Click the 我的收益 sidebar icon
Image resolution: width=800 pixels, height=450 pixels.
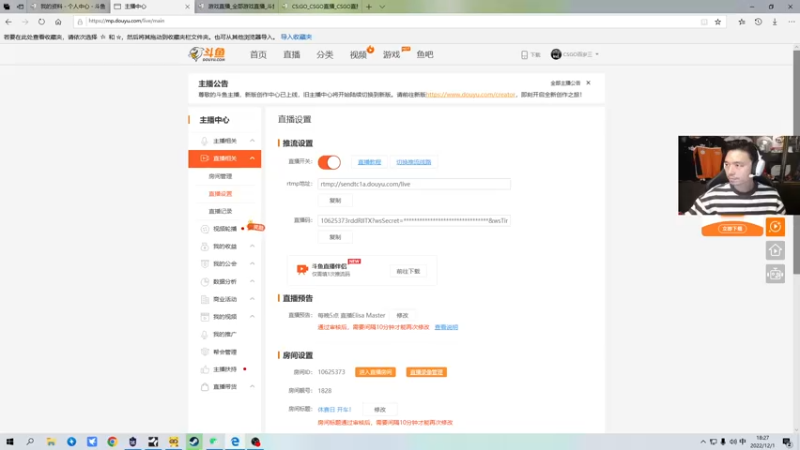pyautogui.click(x=205, y=246)
